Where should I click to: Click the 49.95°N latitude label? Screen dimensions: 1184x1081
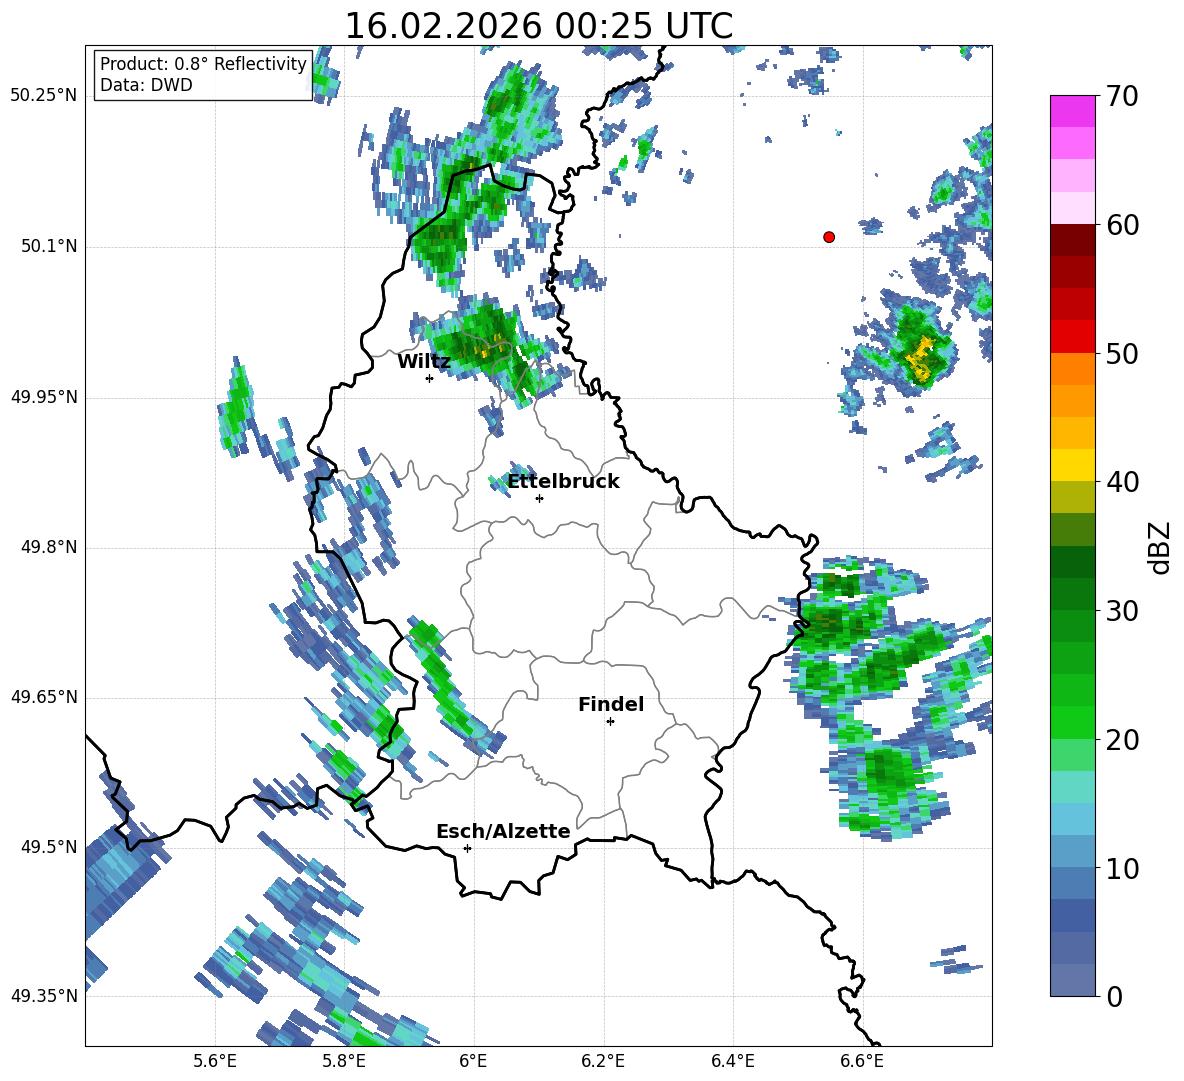[x=44, y=397]
